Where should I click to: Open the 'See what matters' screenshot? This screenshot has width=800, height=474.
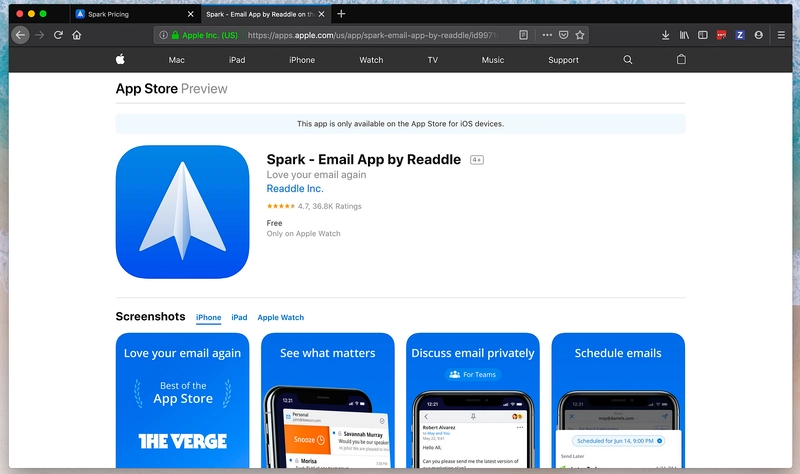[x=328, y=401]
